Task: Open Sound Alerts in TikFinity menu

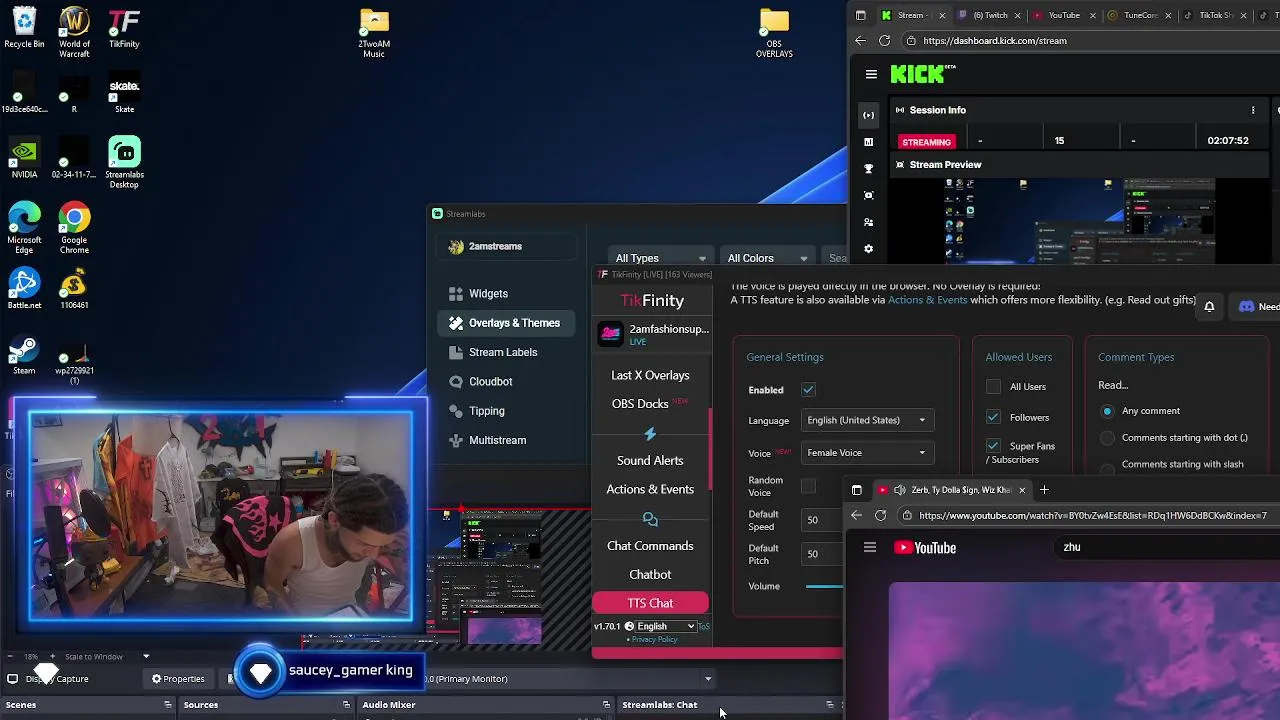Action: (x=650, y=461)
